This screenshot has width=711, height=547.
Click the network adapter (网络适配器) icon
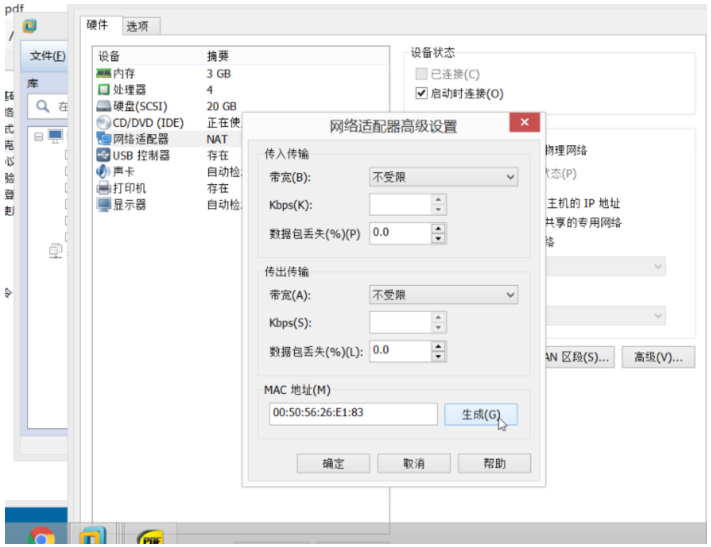point(103,139)
